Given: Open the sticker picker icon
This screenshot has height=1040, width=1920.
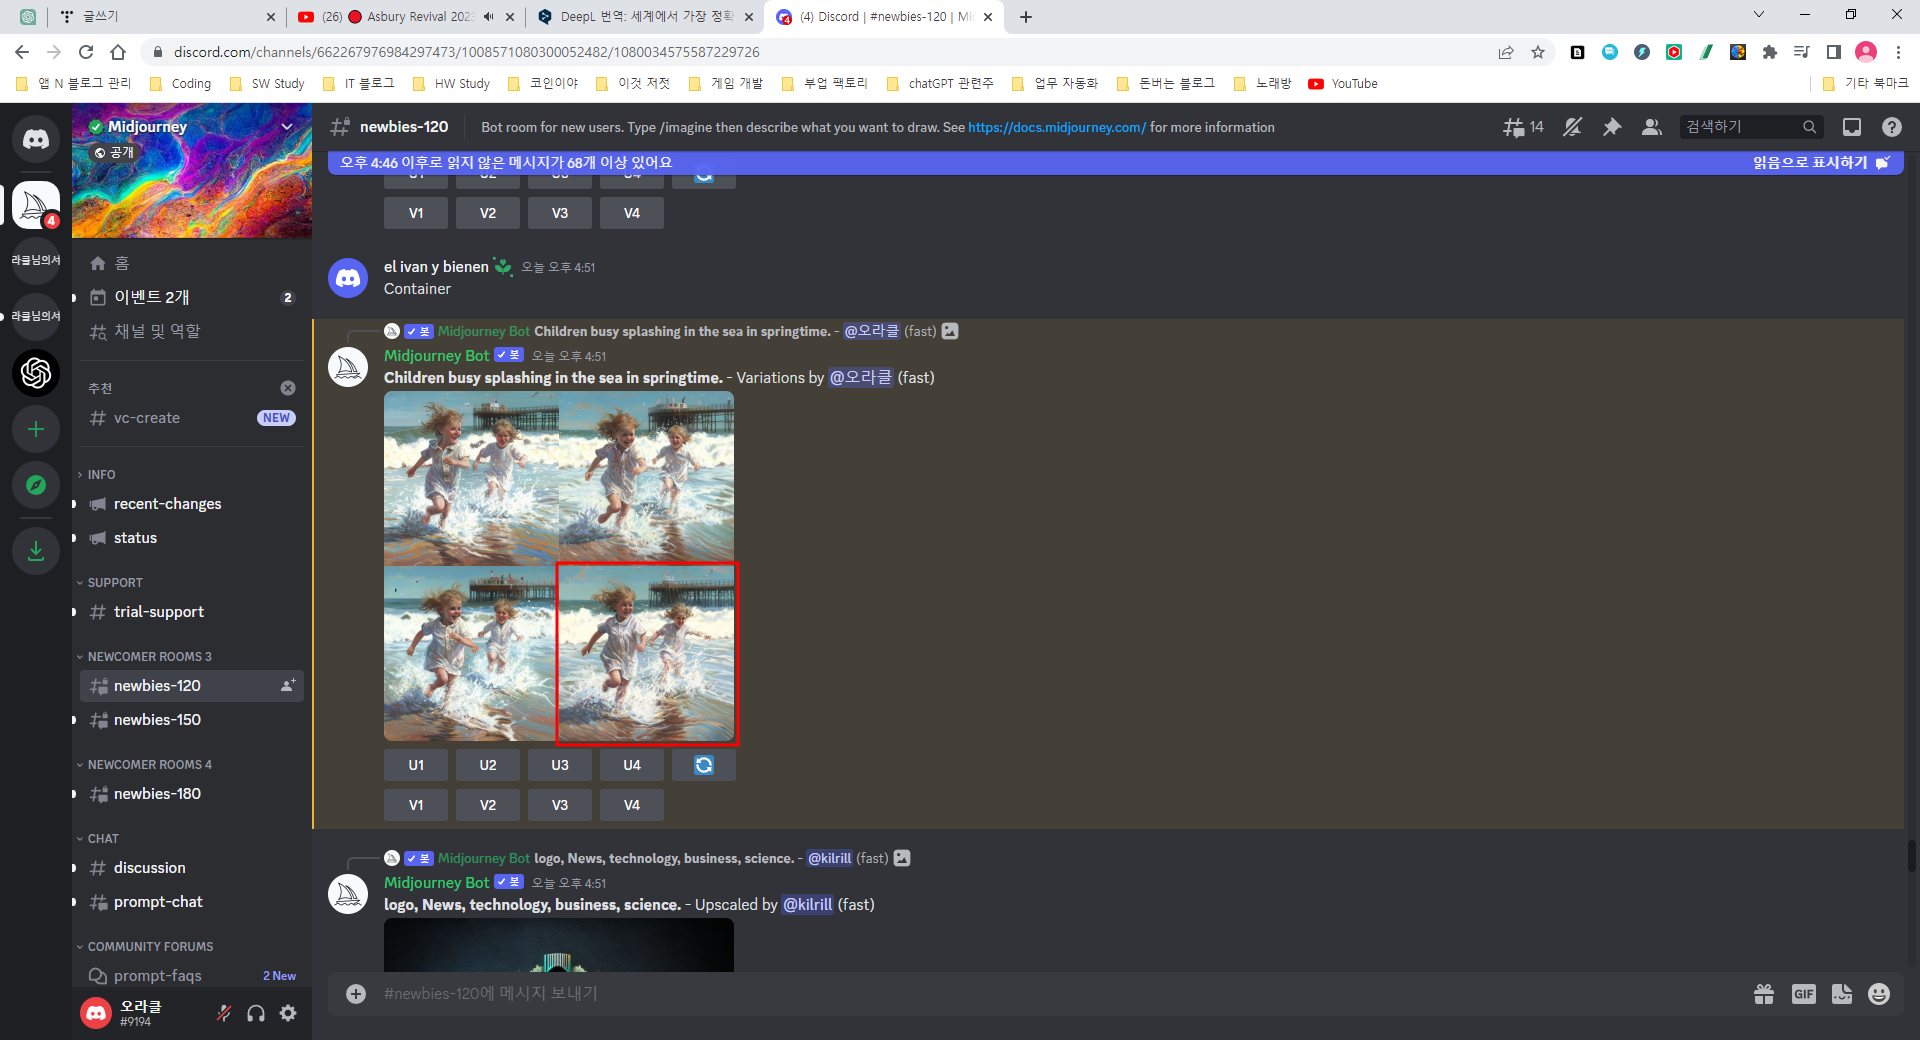Looking at the screenshot, I should click(1842, 994).
